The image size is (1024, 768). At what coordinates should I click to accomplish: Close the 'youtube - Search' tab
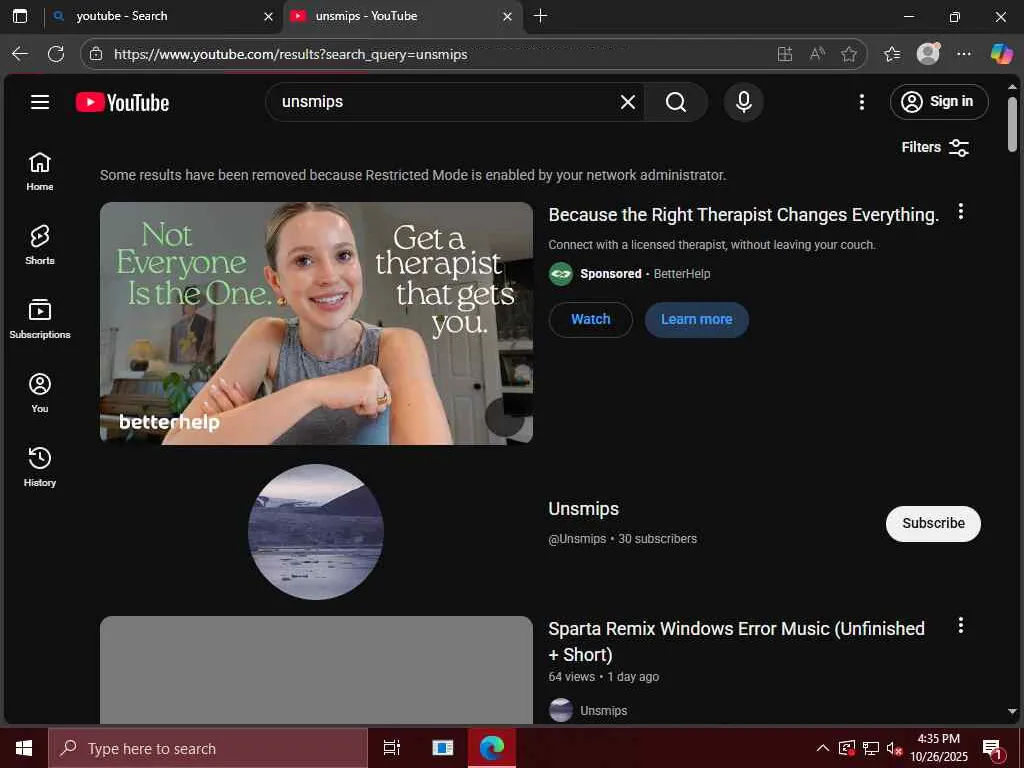(x=268, y=16)
